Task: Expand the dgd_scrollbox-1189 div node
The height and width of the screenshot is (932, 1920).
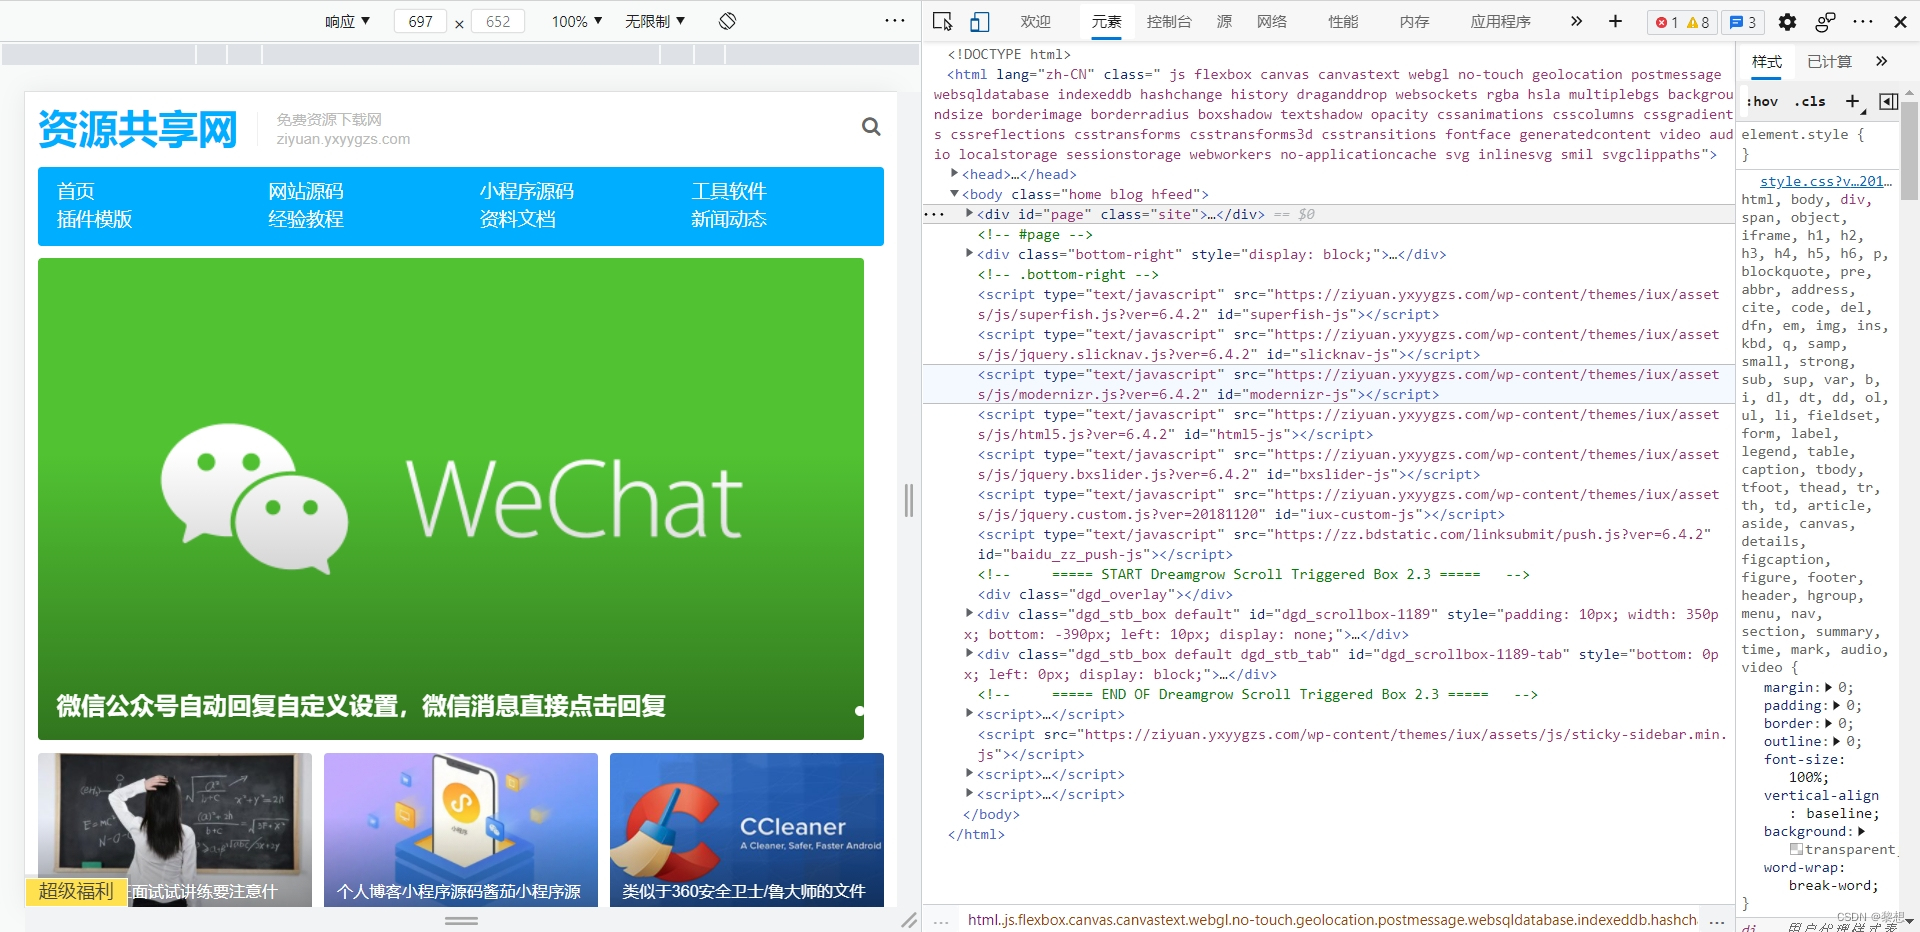Action: (969, 614)
